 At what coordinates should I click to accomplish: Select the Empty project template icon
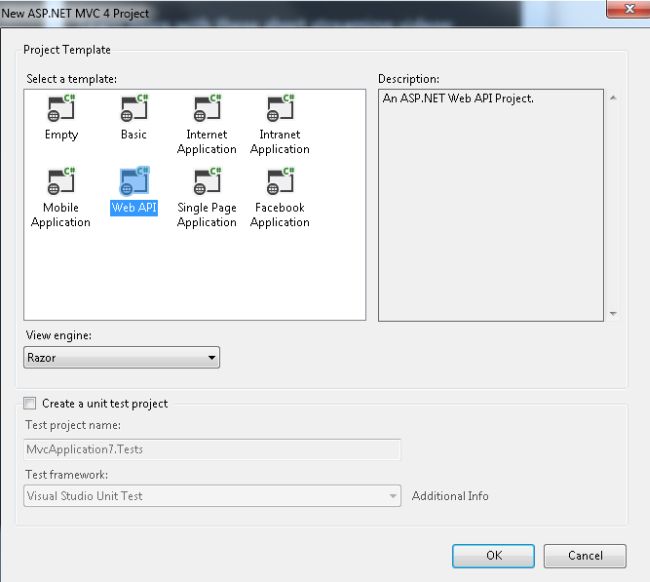click(x=61, y=108)
